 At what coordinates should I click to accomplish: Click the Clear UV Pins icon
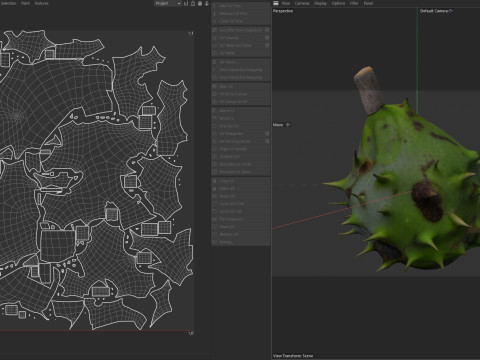point(215,21)
